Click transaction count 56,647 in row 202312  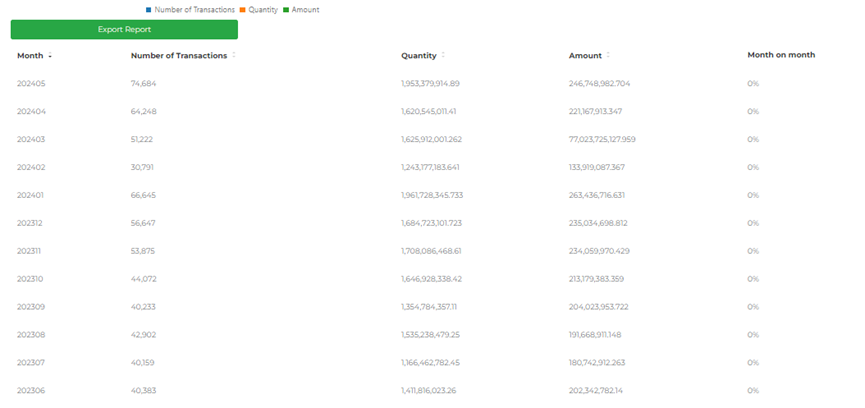click(x=143, y=223)
